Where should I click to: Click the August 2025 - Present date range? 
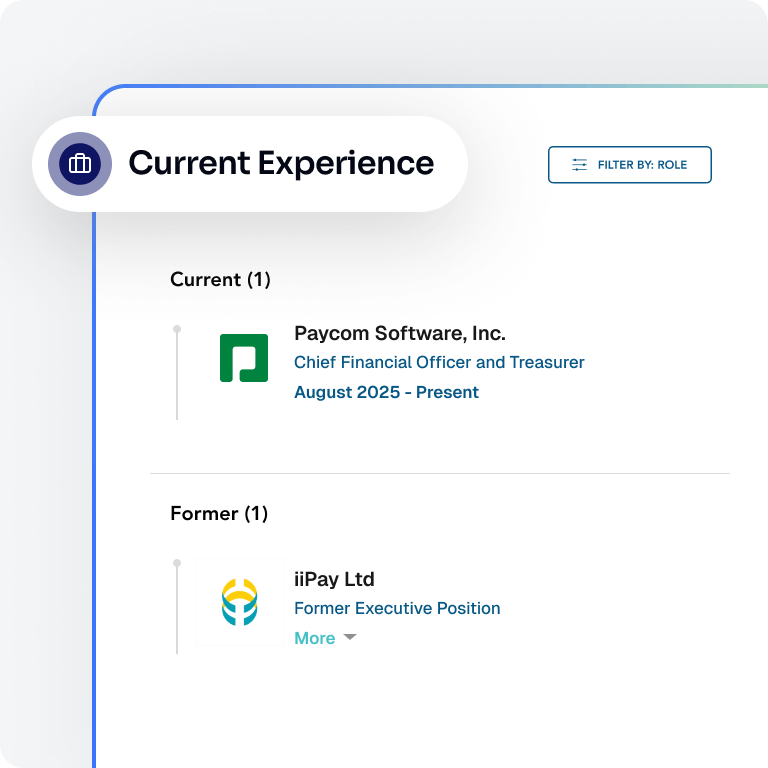click(x=386, y=392)
